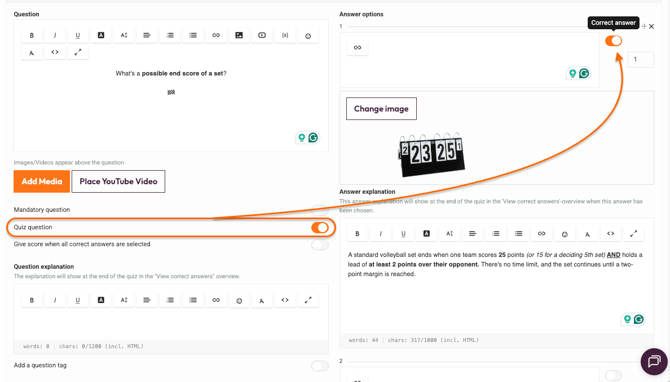Viewport: 670px width, 382px height.
Task: Insert numbered list in Question editor
Action: click(x=170, y=35)
